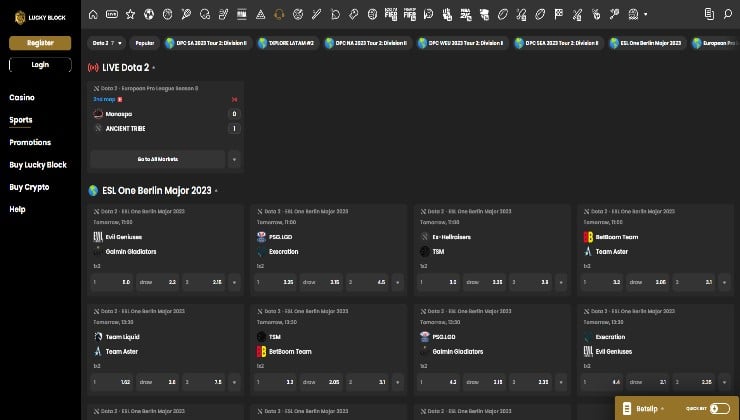
Task: Click the globe icon beside ESL One Berlin Major heading
Action: (93, 191)
